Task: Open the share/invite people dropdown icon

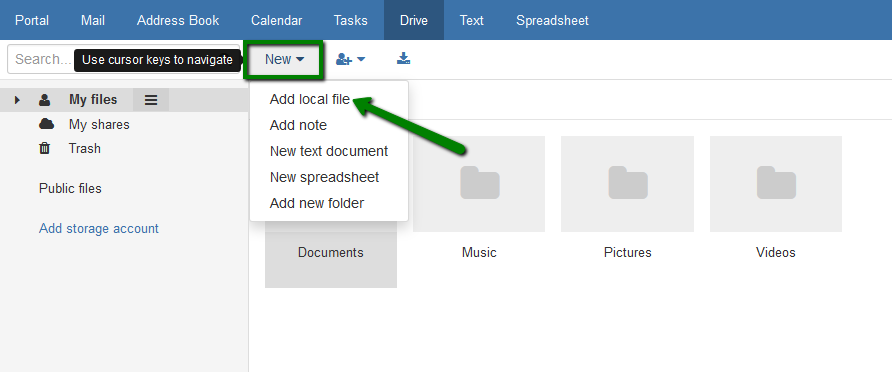Action: pyautogui.click(x=350, y=59)
